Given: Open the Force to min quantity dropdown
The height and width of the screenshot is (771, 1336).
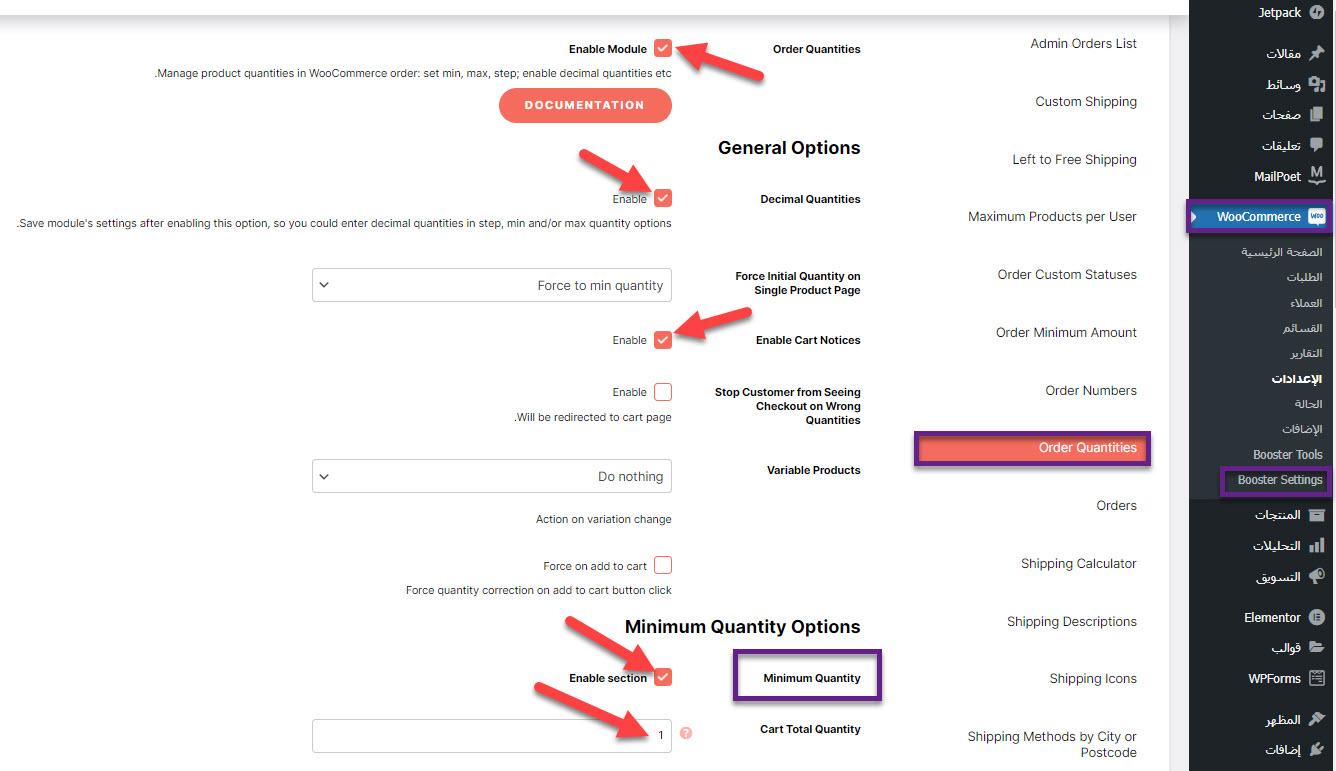Looking at the screenshot, I should tap(492, 285).
